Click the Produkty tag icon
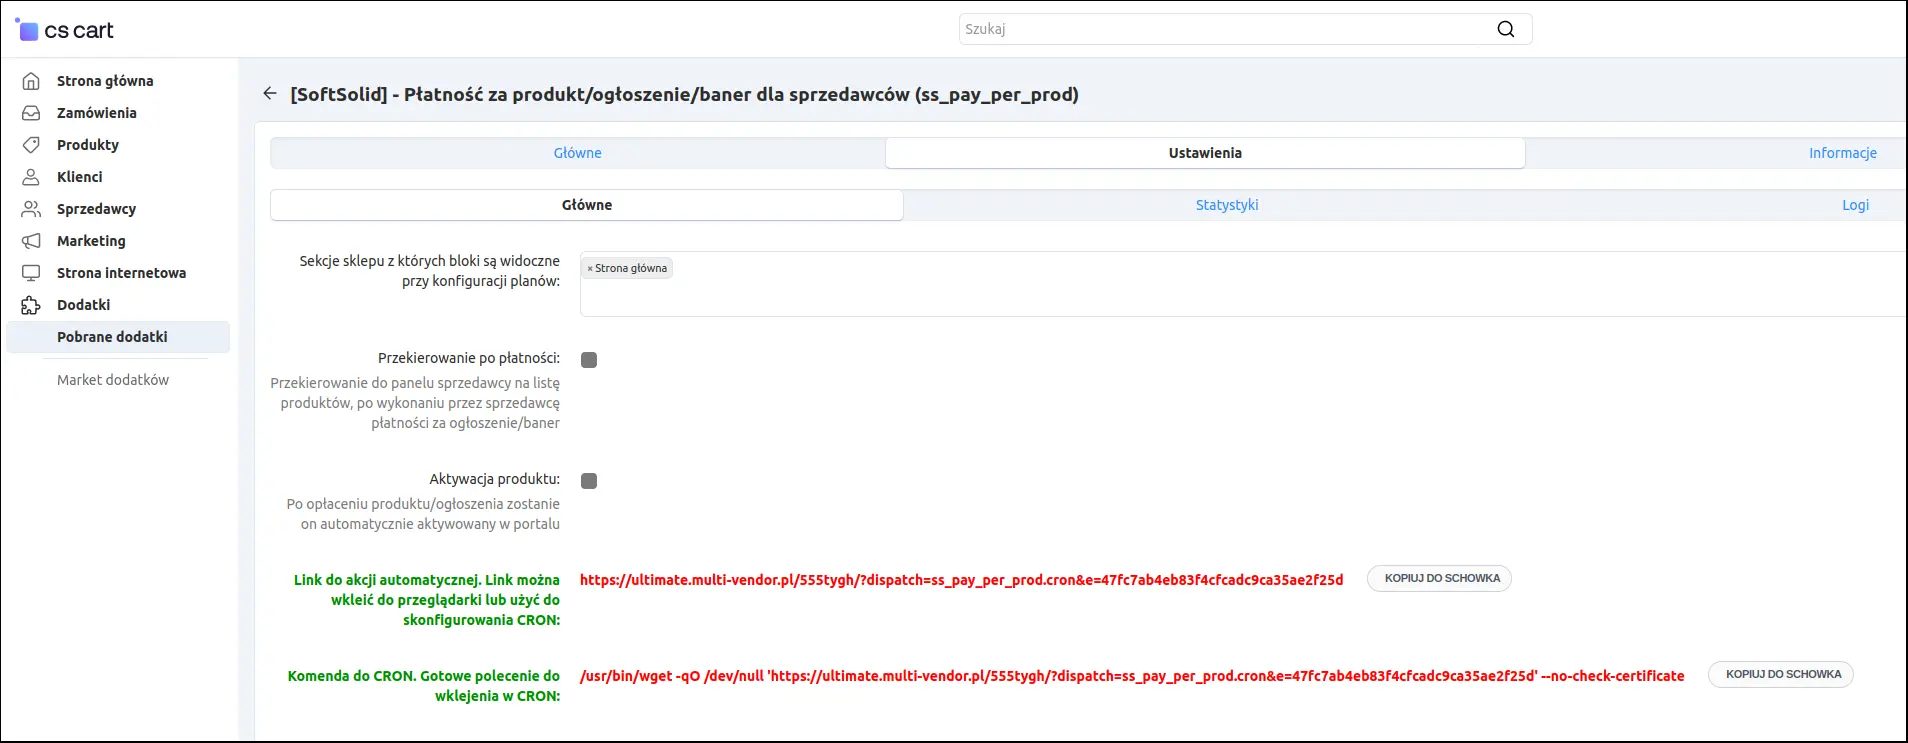The height and width of the screenshot is (743, 1908). coord(31,145)
